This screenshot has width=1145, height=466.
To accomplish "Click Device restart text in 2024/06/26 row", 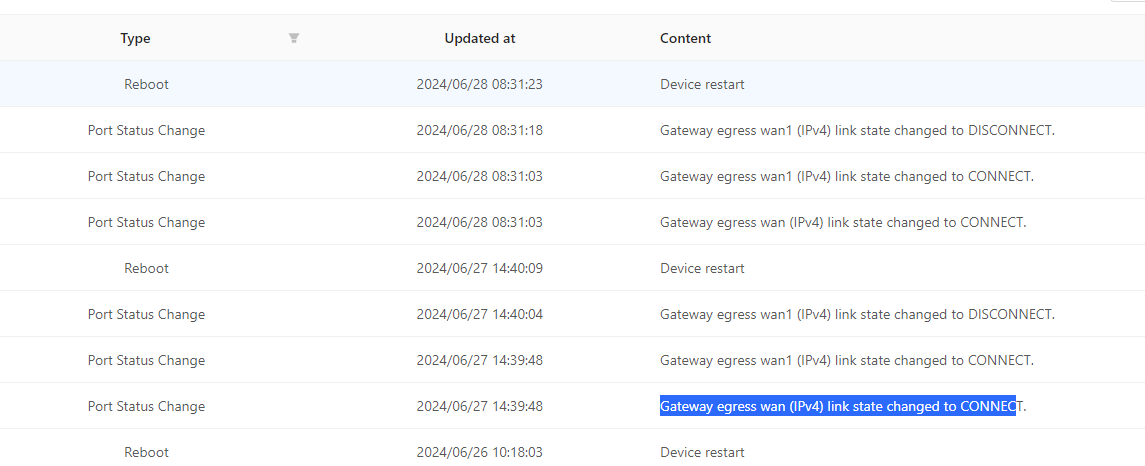I will (x=702, y=452).
